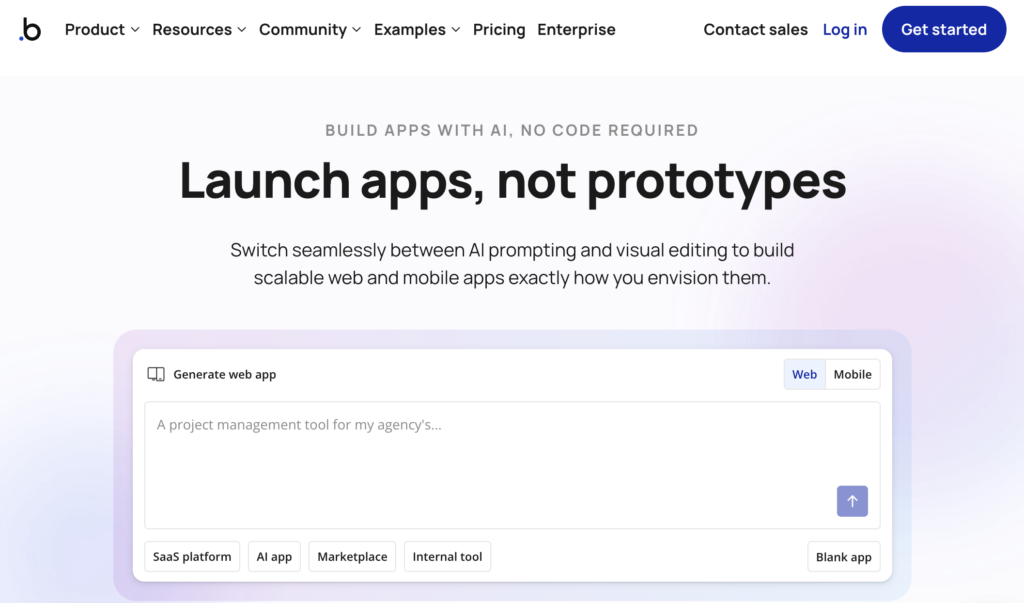Switch to the Web toggle option

point(804,374)
